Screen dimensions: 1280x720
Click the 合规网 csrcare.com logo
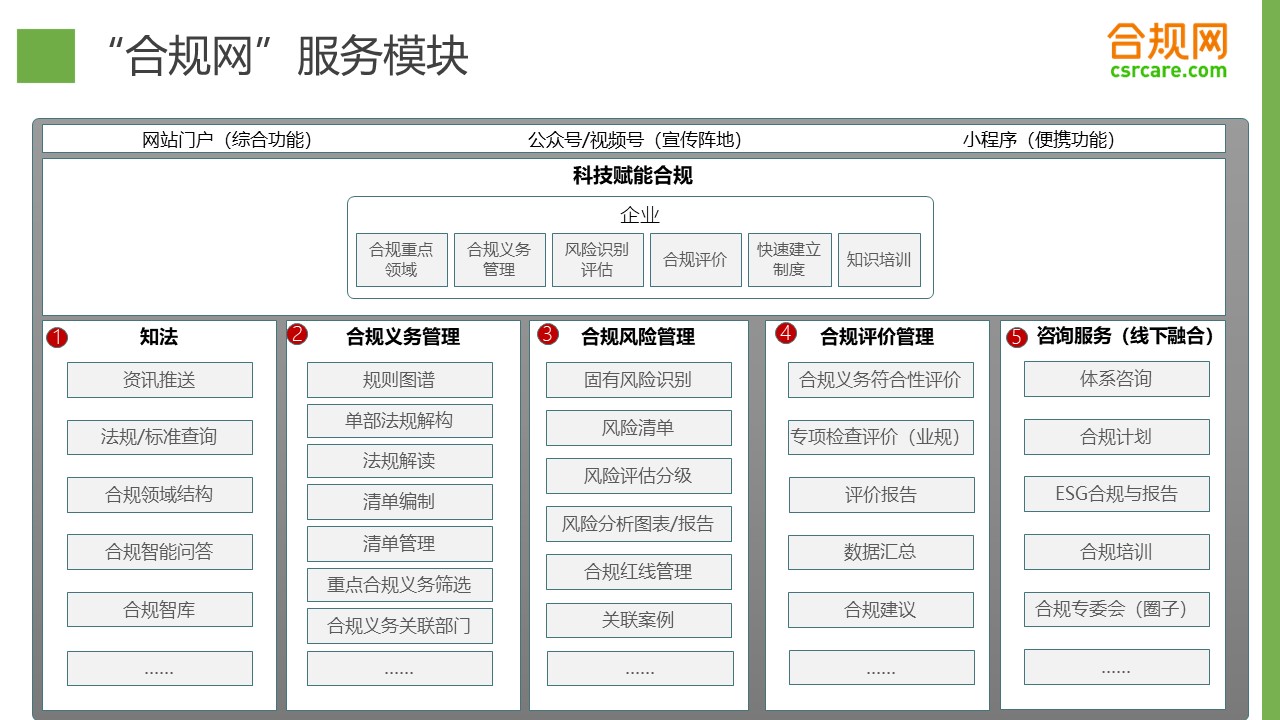click(x=1168, y=51)
